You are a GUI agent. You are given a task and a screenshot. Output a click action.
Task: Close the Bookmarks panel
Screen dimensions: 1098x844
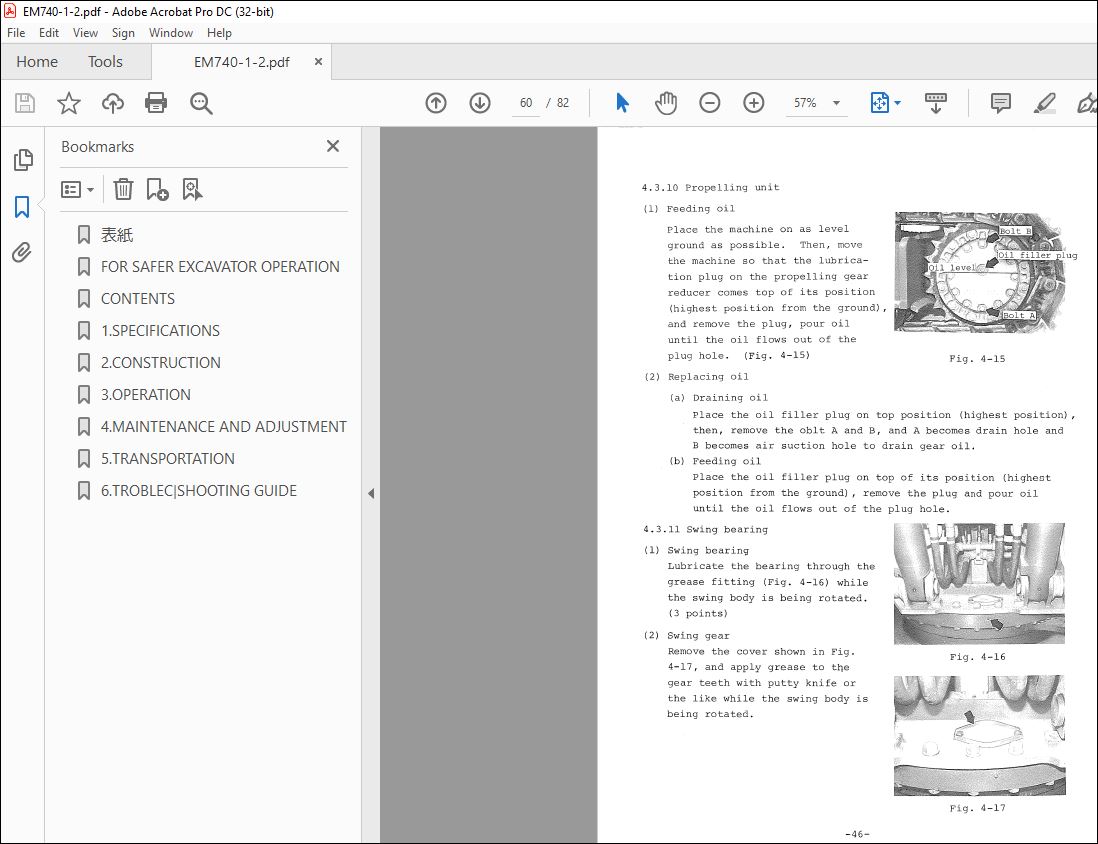pyautogui.click(x=333, y=146)
